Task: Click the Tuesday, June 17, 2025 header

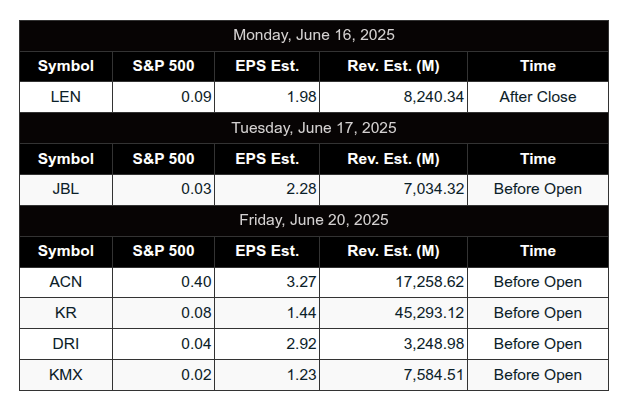Action: 314,128
